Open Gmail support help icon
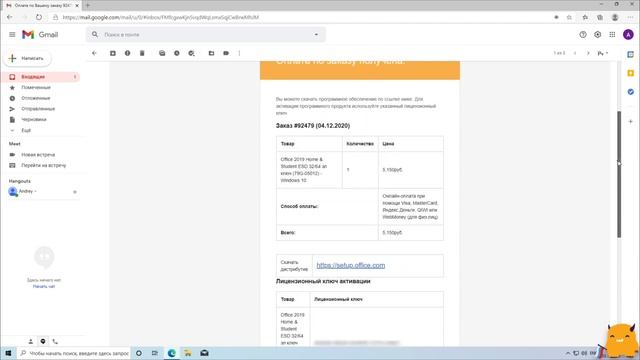 point(583,35)
